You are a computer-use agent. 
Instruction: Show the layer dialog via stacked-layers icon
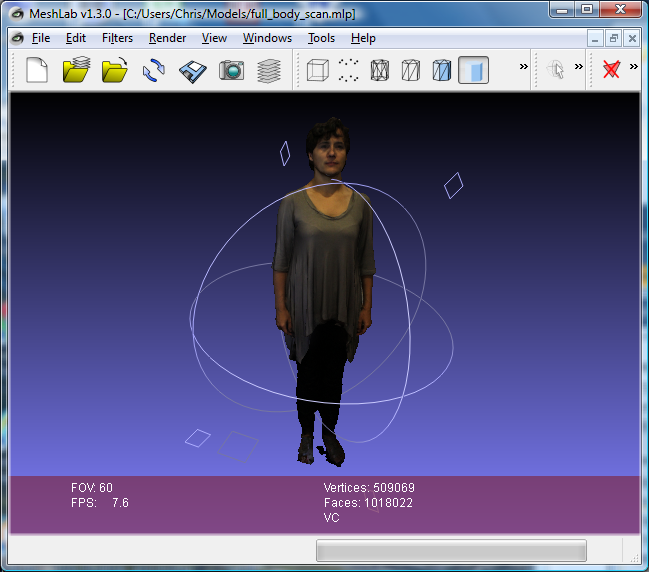pyautogui.click(x=268, y=70)
